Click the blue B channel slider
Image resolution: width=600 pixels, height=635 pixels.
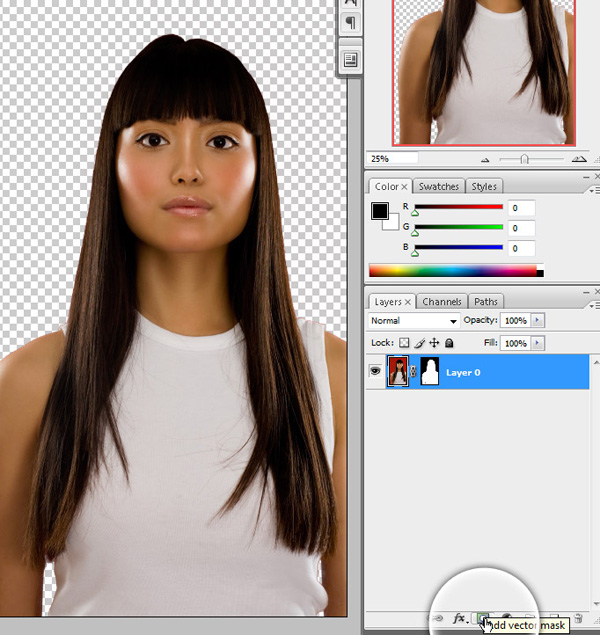pyautogui.click(x=459, y=247)
